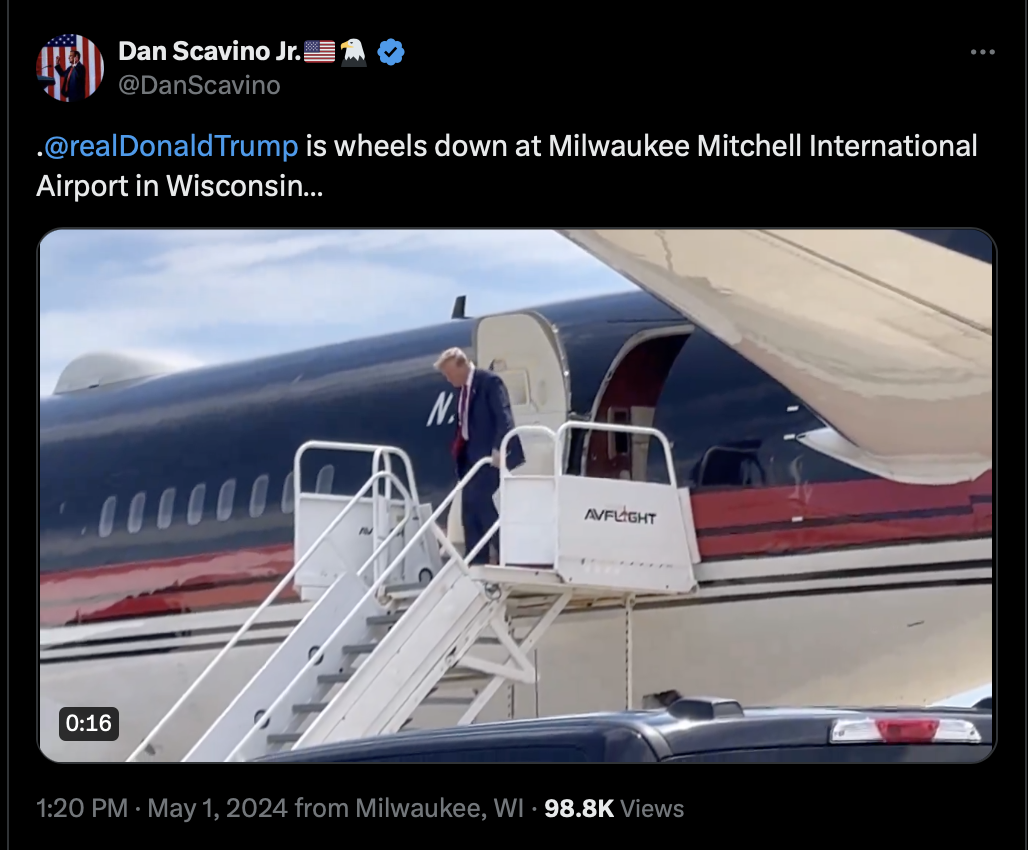Click the man descending the airstairs

(x=477, y=453)
